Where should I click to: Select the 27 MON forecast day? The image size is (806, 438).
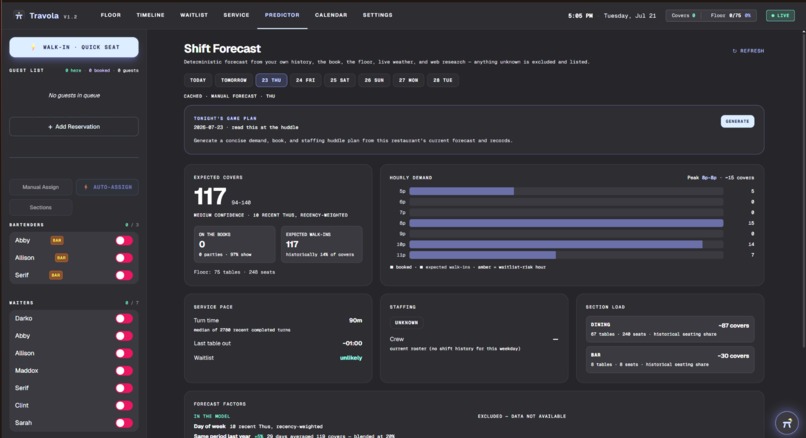[x=409, y=80]
